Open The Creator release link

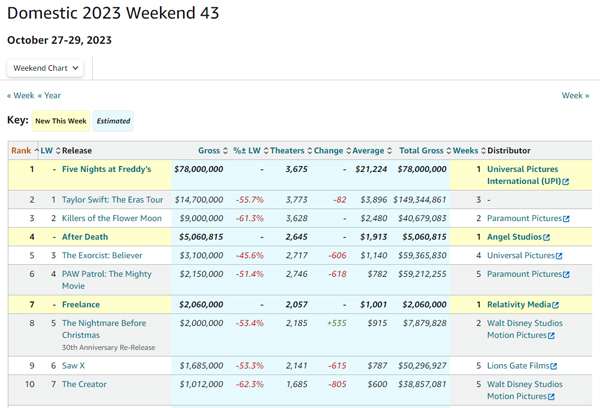point(84,384)
